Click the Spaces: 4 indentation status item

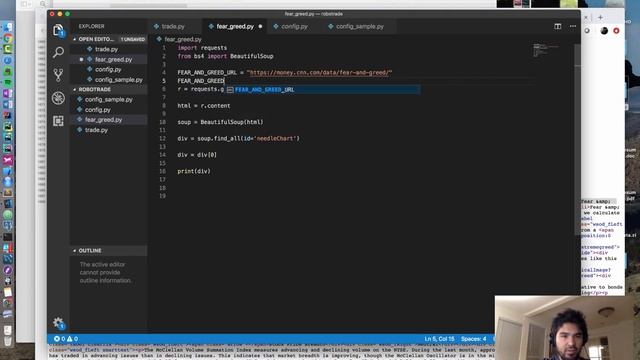coord(473,339)
